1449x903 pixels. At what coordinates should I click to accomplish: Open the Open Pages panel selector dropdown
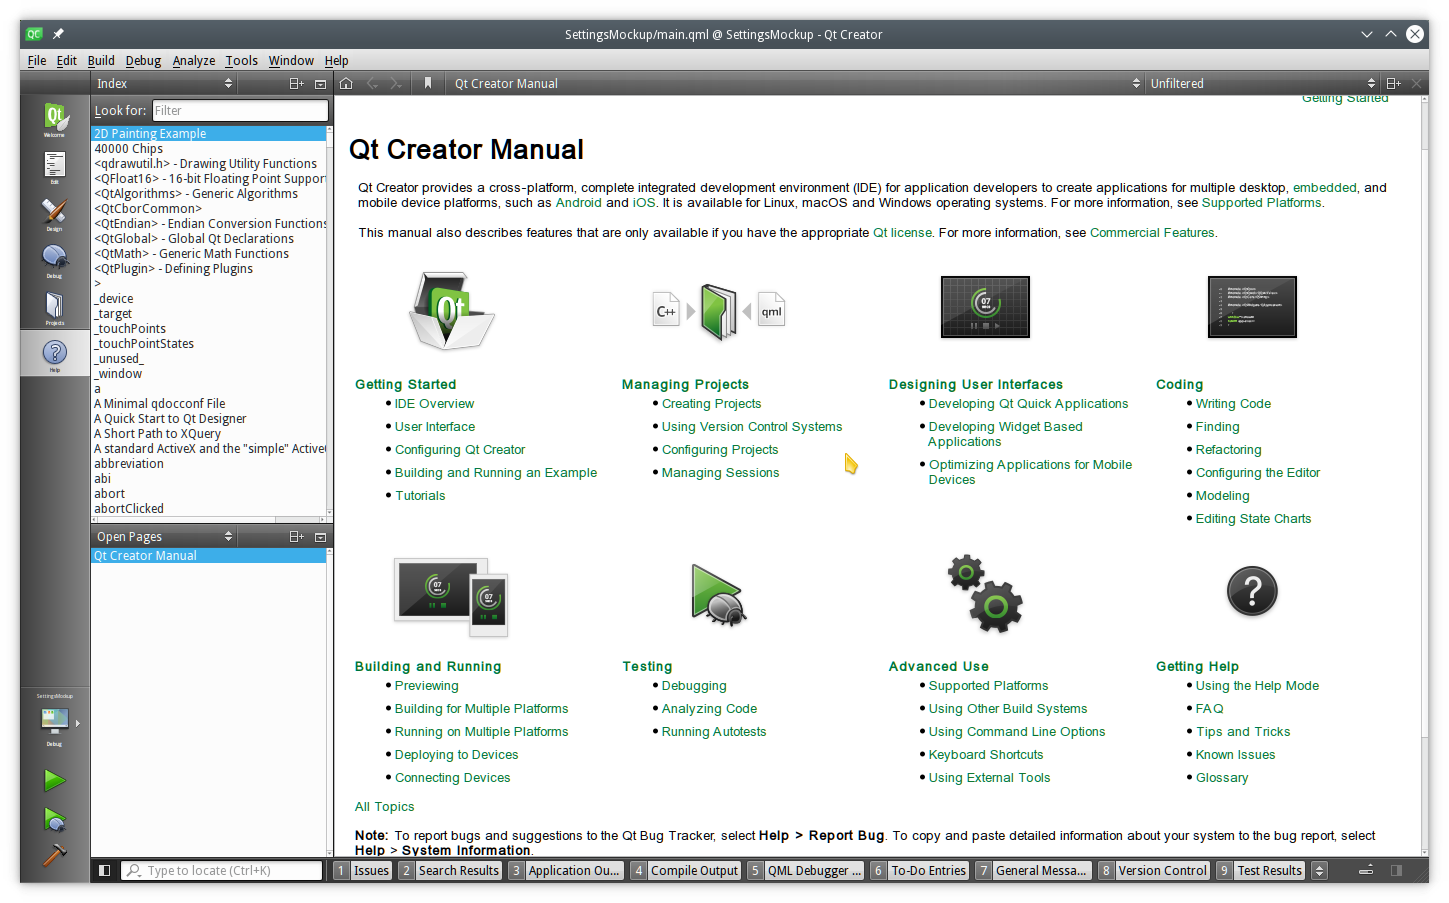coord(164,537)
